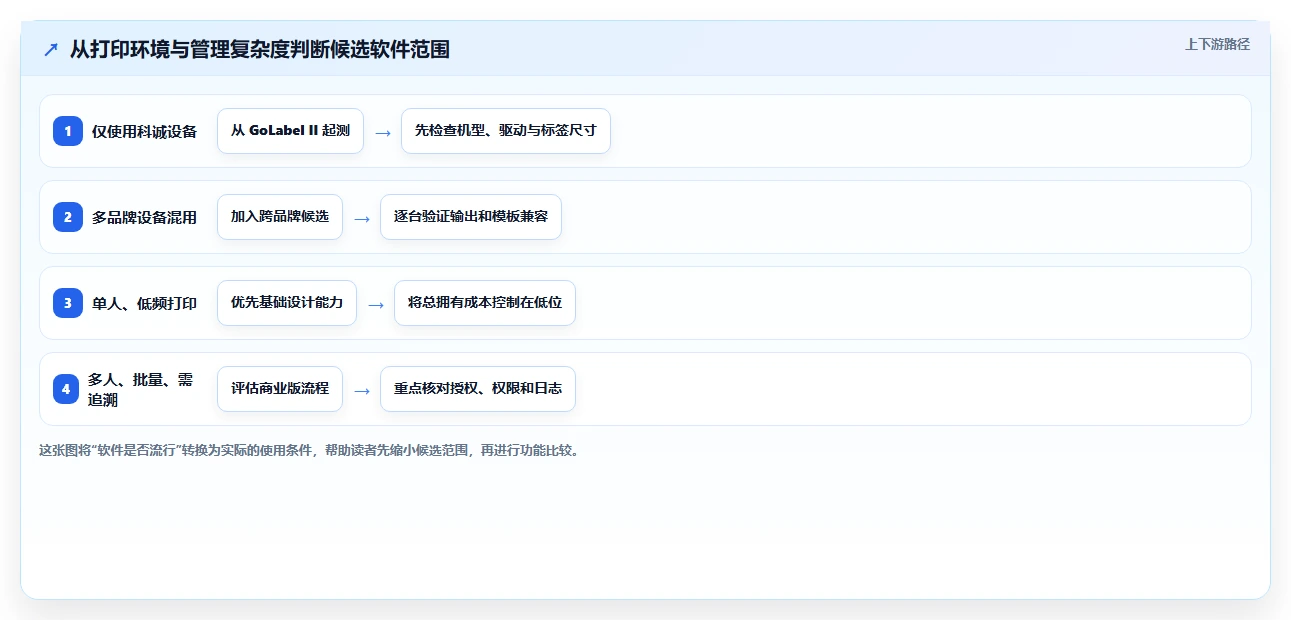Click the title 从打印环境与管理复杂度判断候选软件范围

pyautogui.click(x=260, y=49)
